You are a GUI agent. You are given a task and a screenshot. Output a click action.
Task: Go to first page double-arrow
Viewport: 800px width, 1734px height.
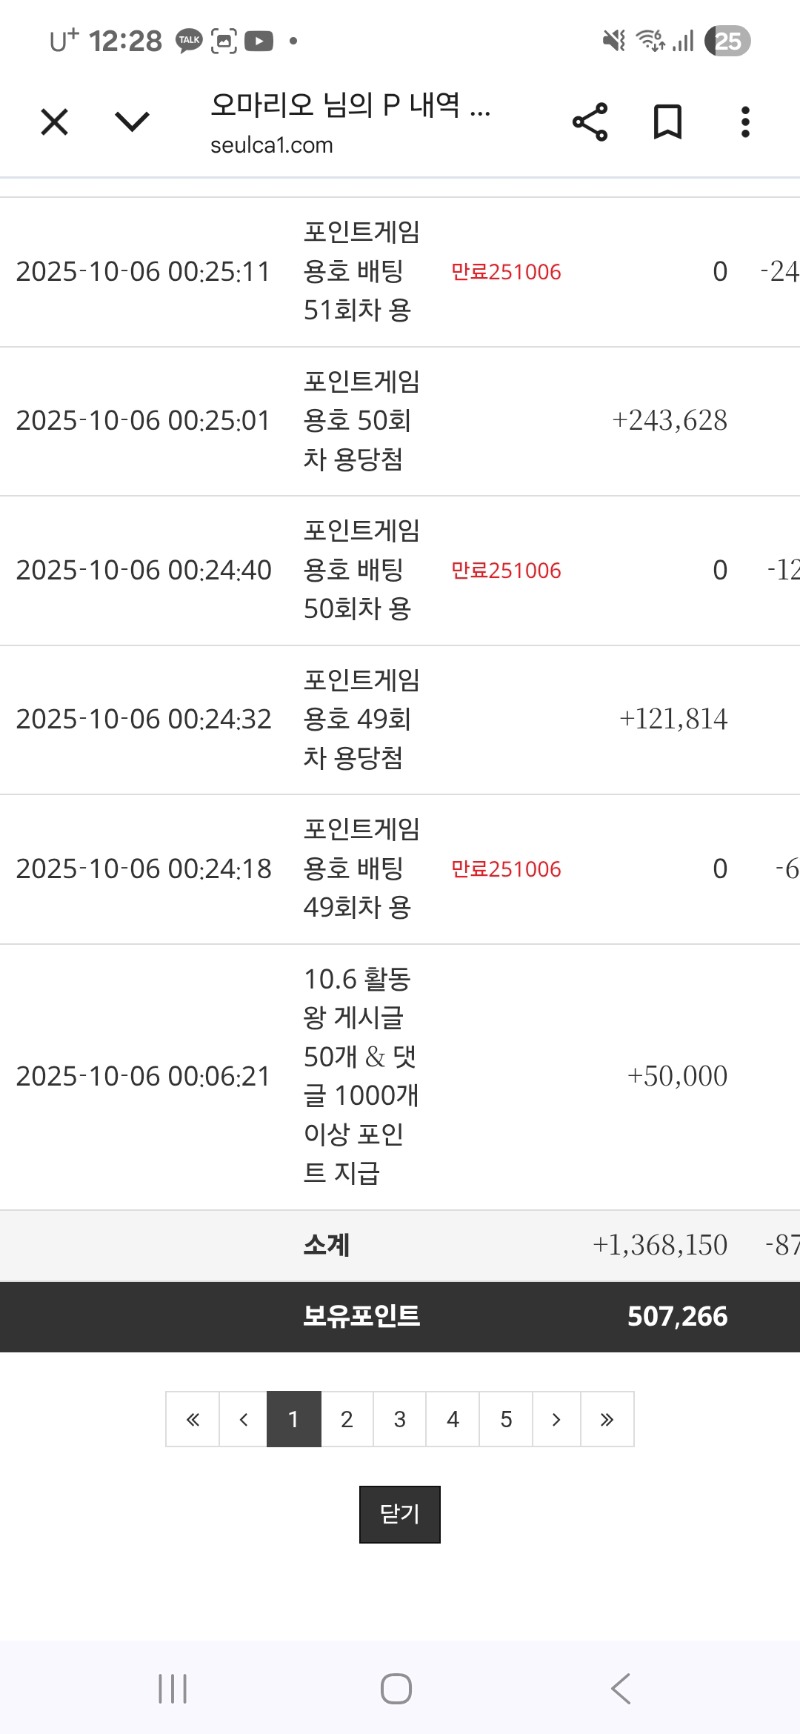[x=193, y=1419]
